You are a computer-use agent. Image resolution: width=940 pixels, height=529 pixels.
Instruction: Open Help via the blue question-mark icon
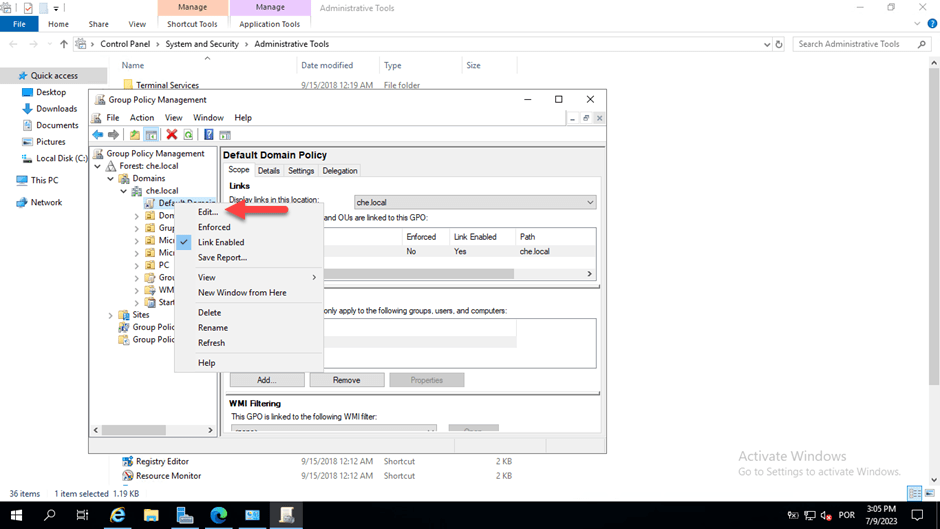209,135
